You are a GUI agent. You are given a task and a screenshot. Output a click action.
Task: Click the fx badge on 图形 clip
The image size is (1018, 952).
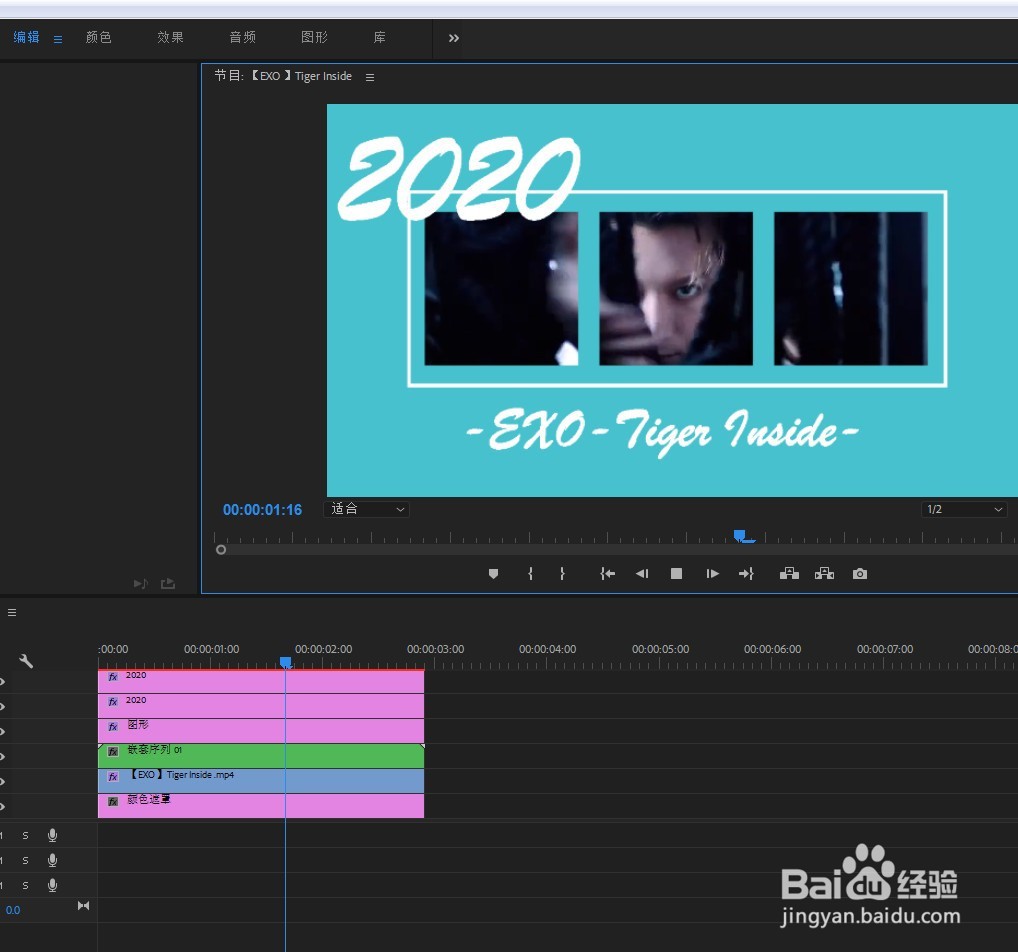[x=113, y=727]
